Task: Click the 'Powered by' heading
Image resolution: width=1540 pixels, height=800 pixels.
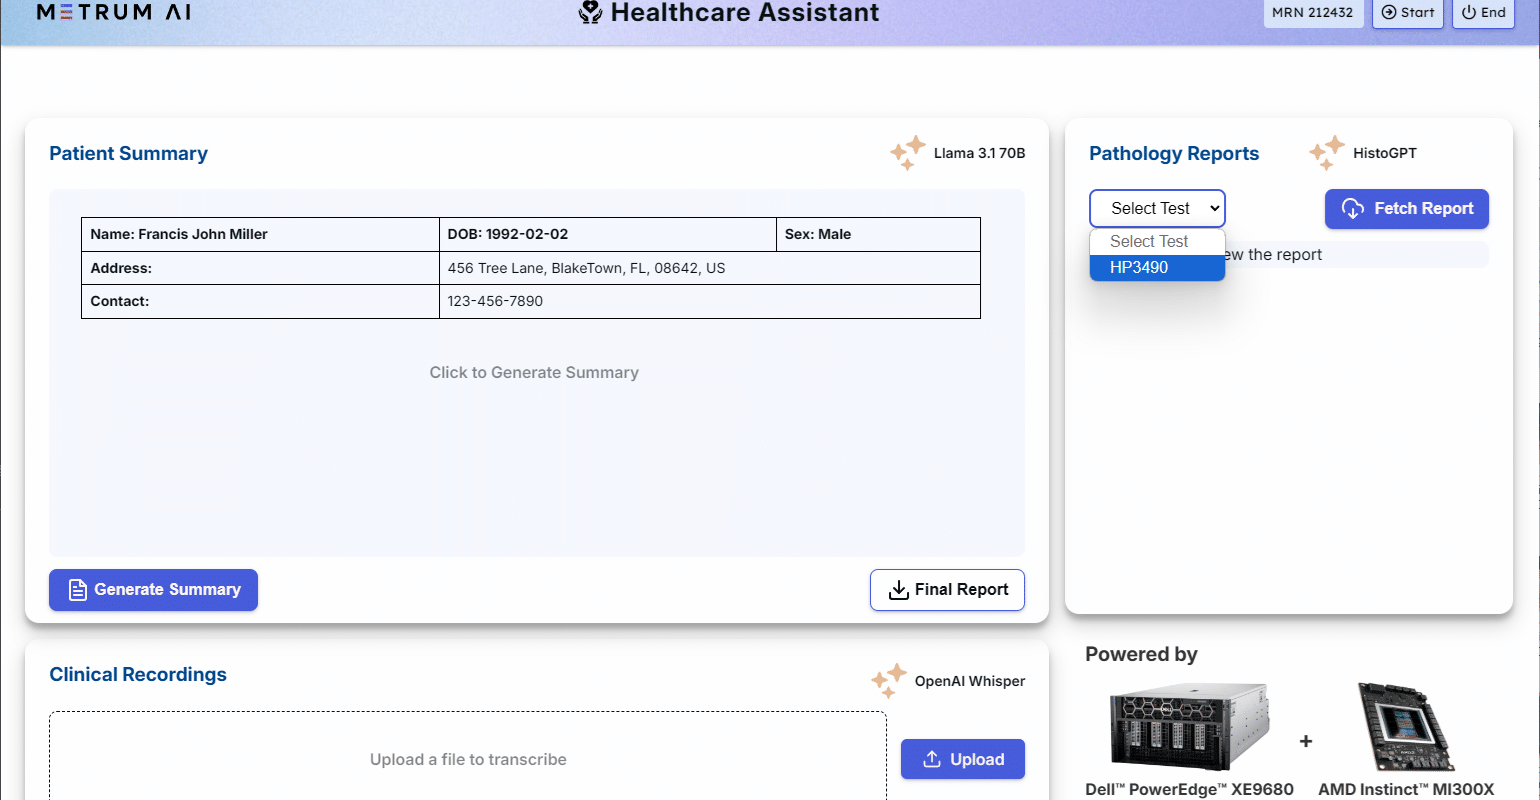Action: [x=1141, y=654]
